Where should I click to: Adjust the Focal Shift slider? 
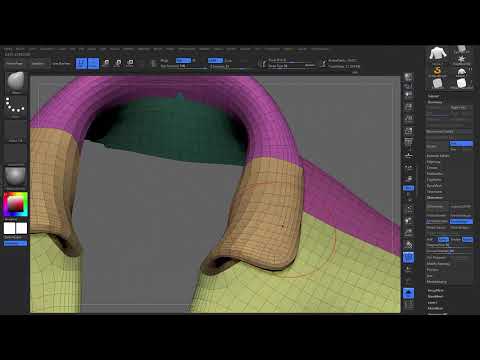pyautogui.click(x=290, y=60)
